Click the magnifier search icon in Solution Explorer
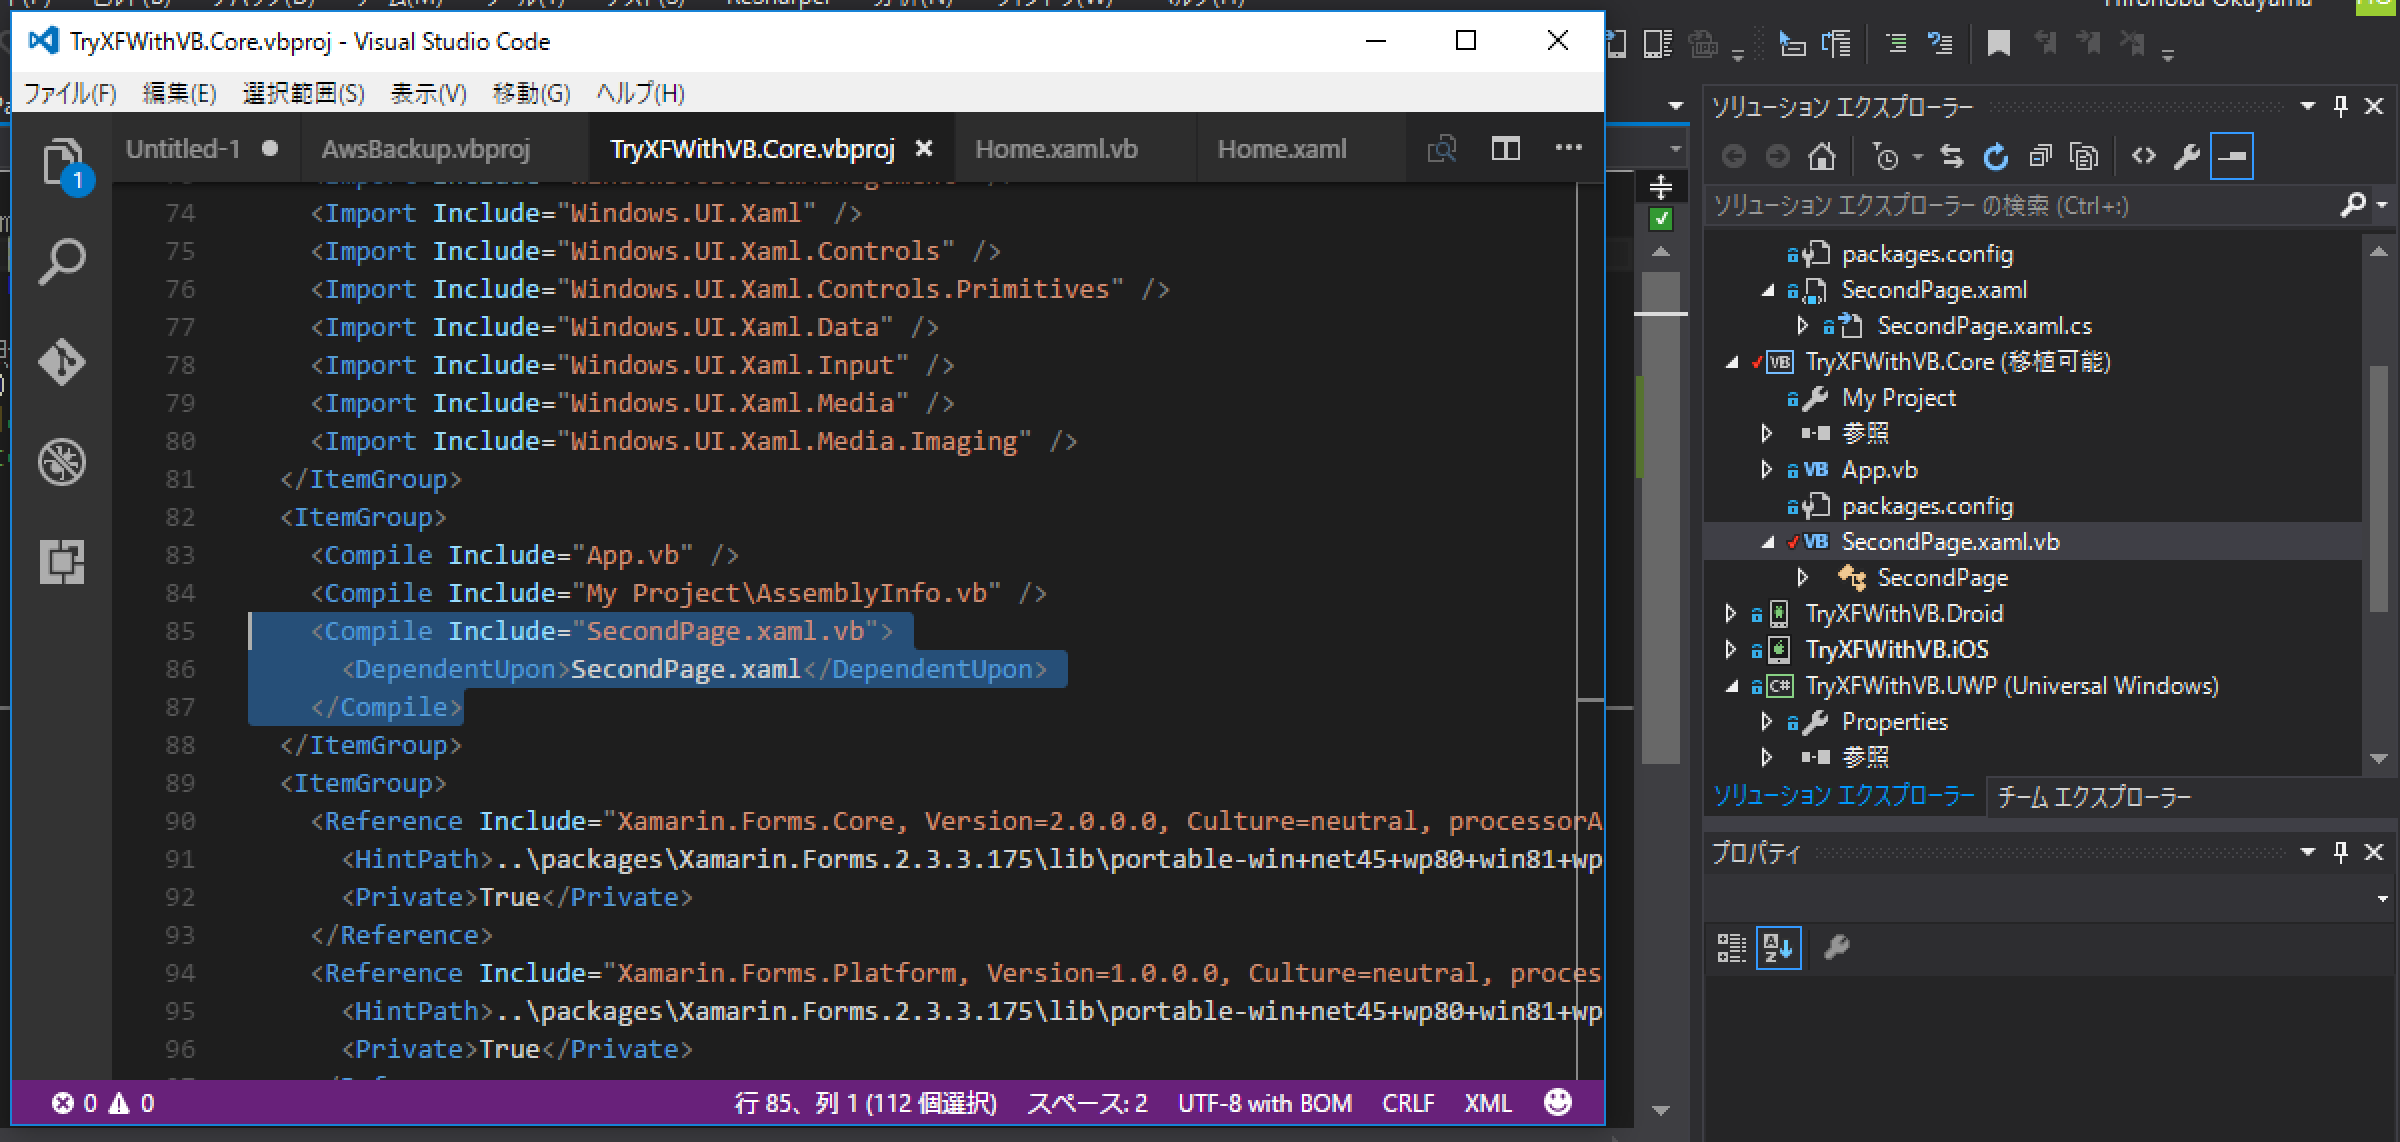Viewport: 2400px width, 1142px height. pyautogui.click(x=2352, y=205)
